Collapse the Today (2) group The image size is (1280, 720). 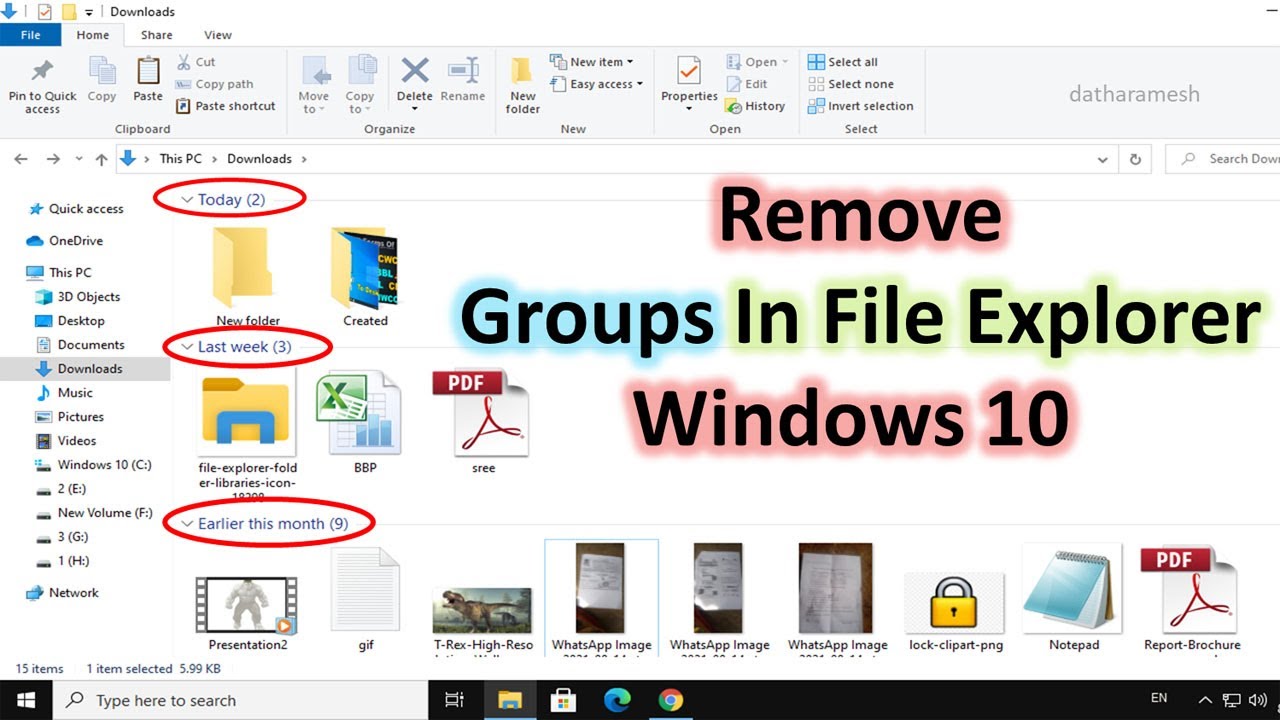186,200
